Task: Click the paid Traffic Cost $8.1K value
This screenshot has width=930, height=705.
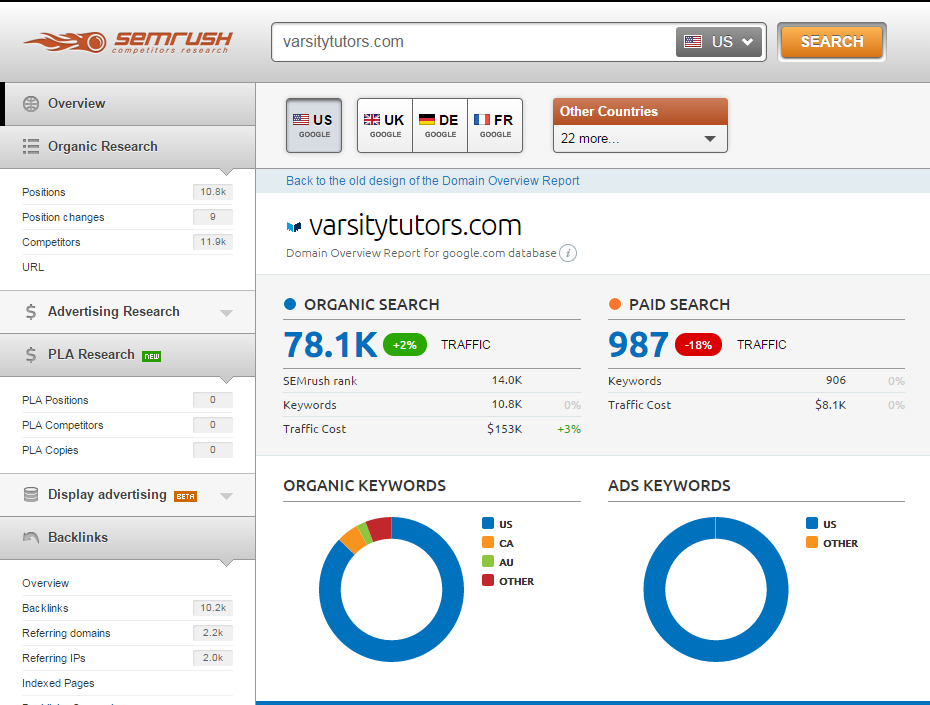Action: tap(830, 405)
